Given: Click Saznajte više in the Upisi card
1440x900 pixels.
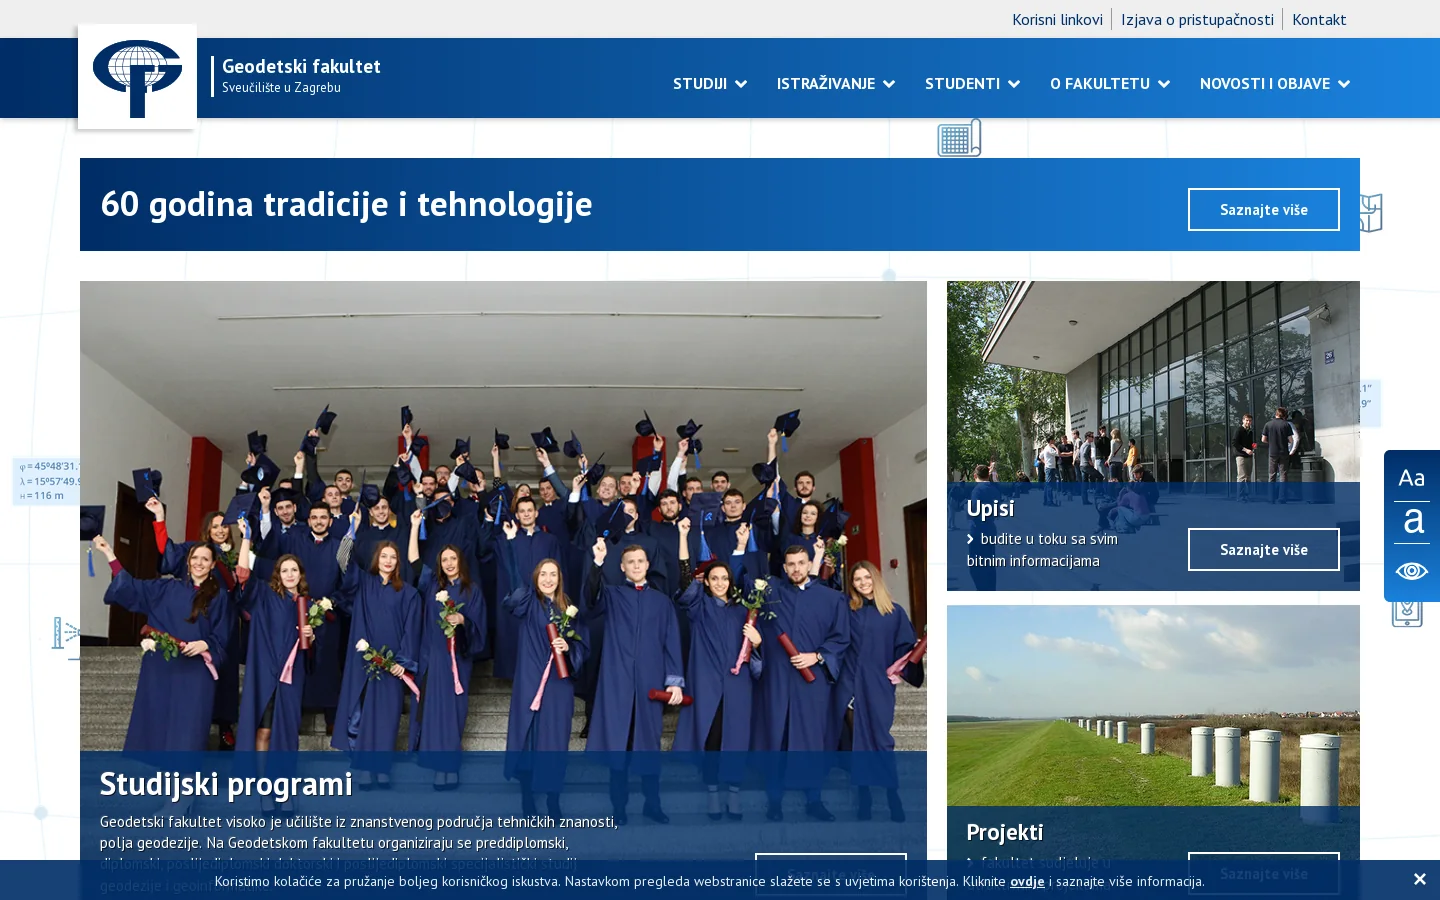Looking at the screenshot, I should tap(1264, 549).
